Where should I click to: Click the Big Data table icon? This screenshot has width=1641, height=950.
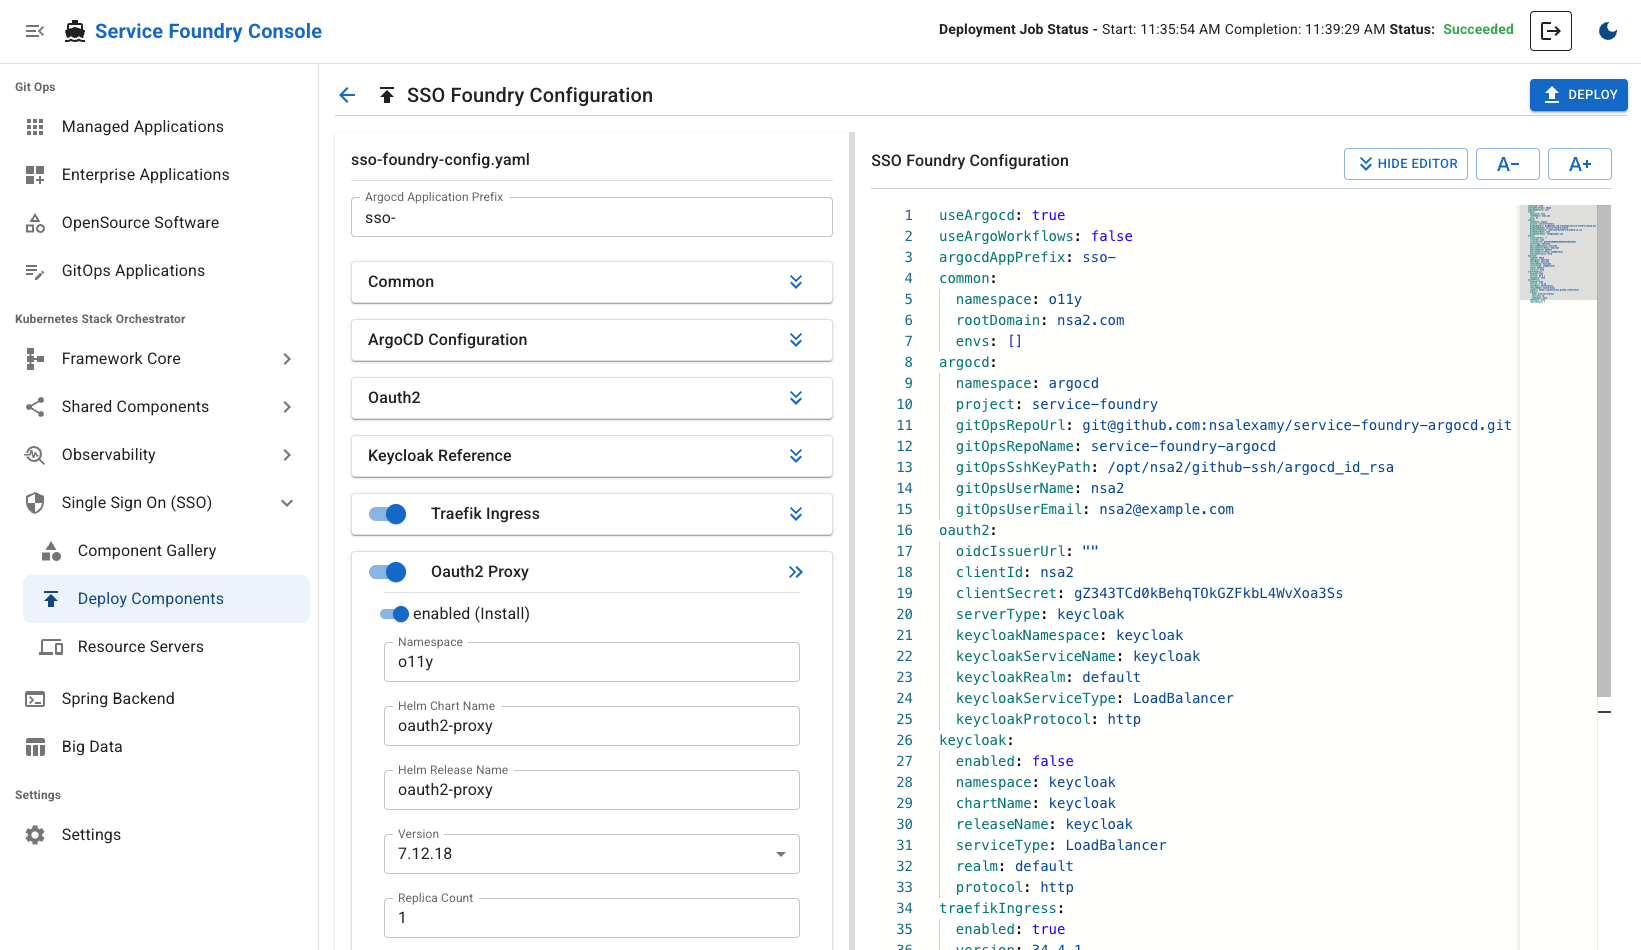[x=35, y=747]
